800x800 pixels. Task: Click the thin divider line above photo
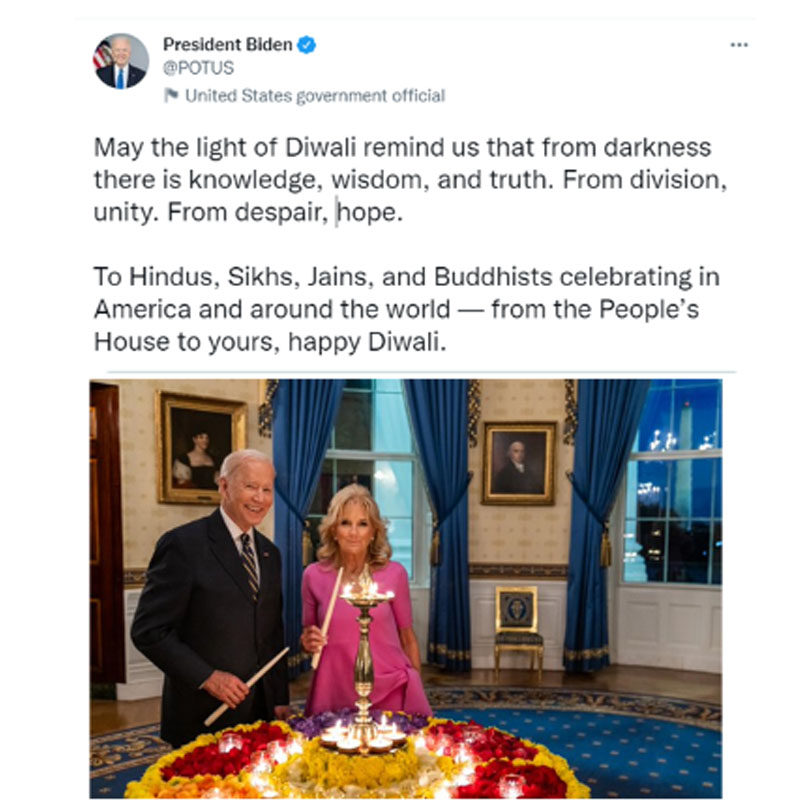(421, 372)
